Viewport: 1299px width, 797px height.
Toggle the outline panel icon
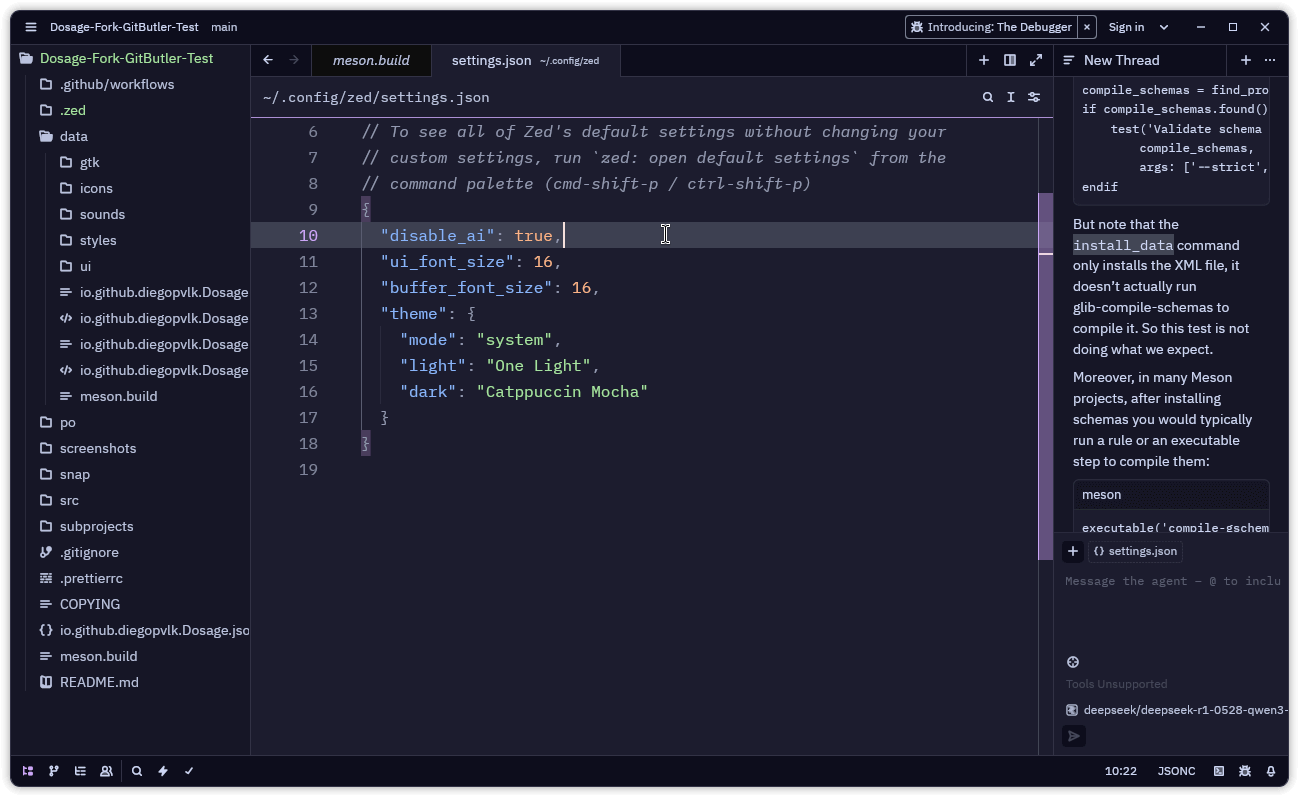[x=80, y=771]
